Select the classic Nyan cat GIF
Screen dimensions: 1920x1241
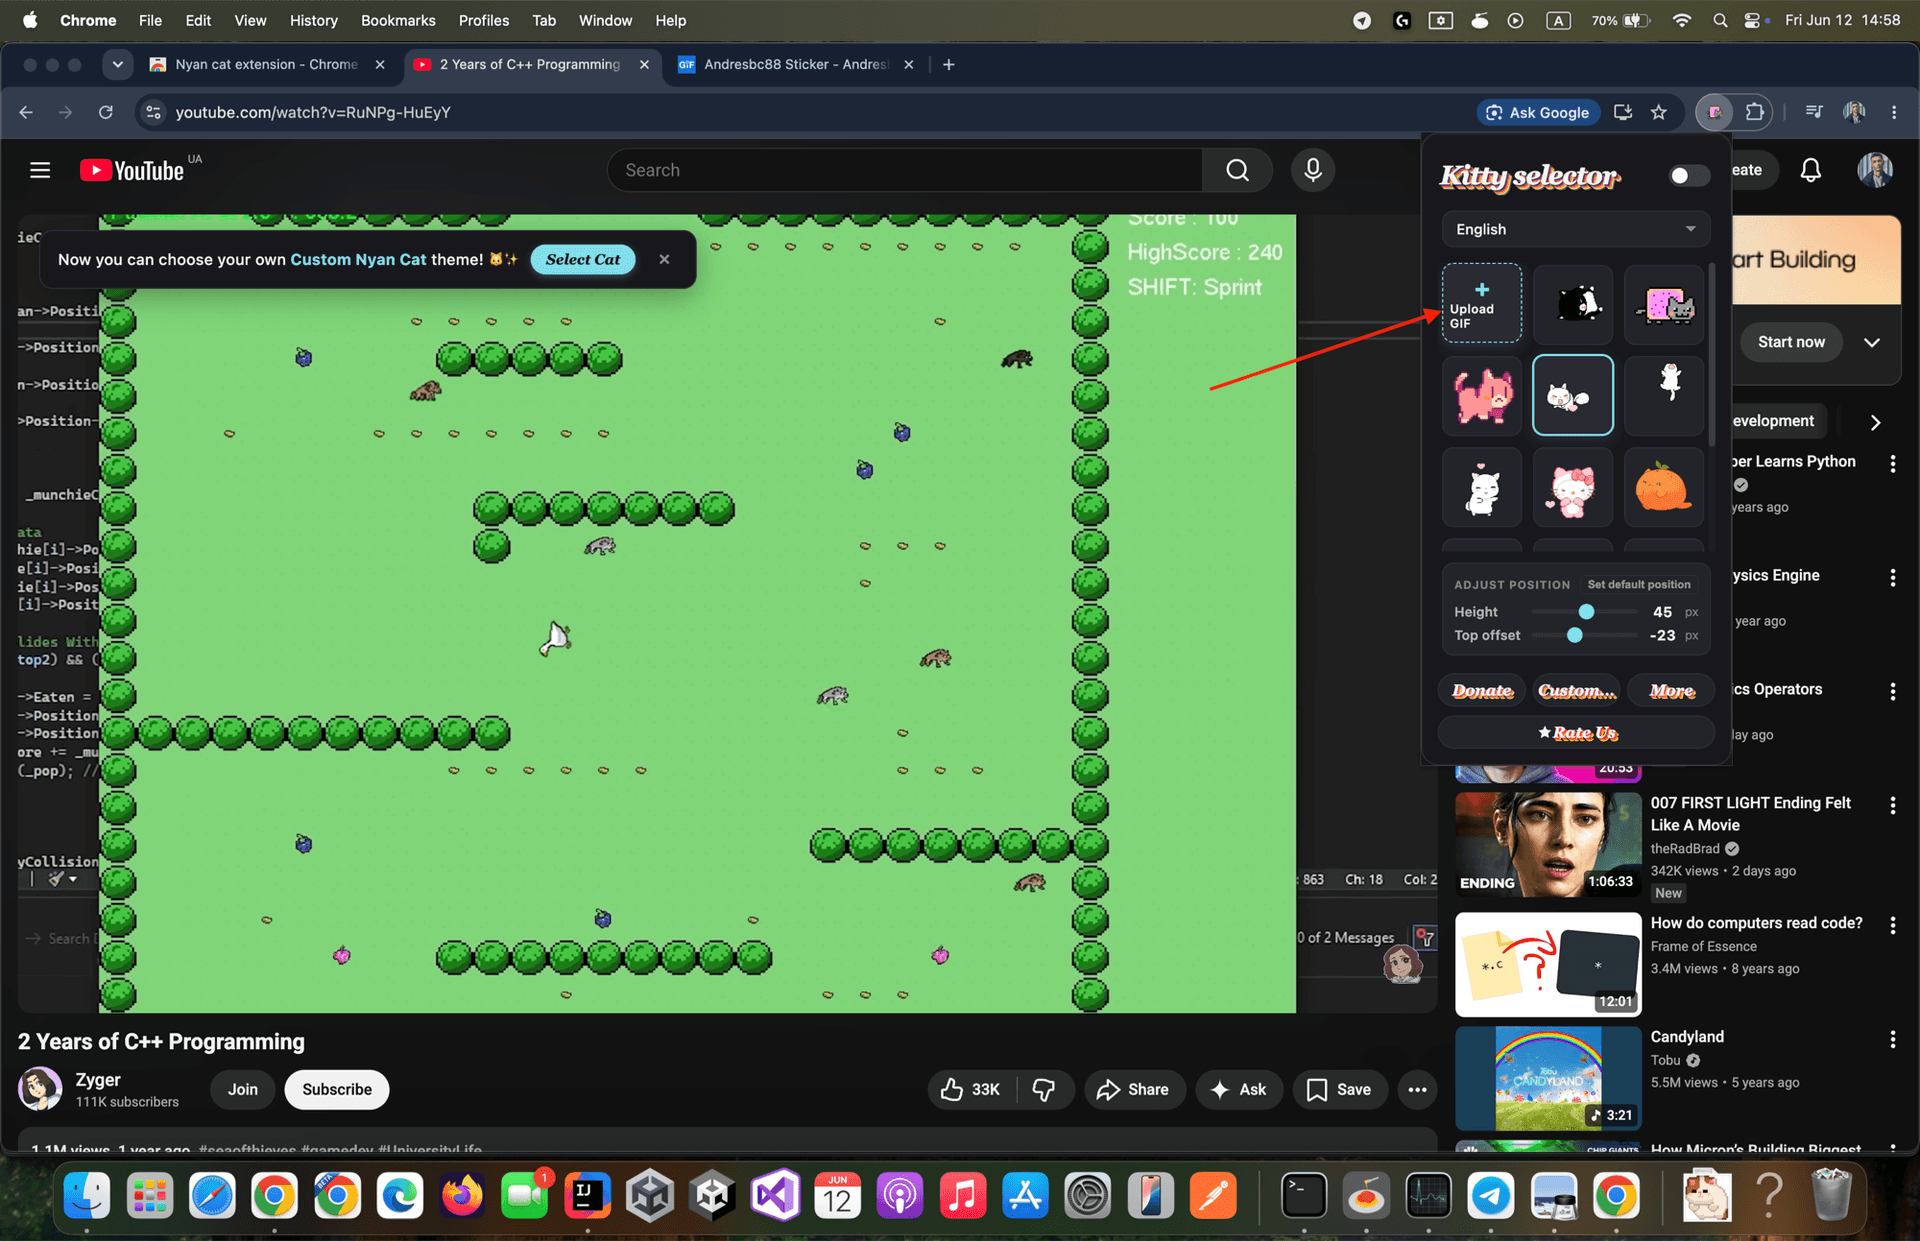click(x=1664, y=304)
